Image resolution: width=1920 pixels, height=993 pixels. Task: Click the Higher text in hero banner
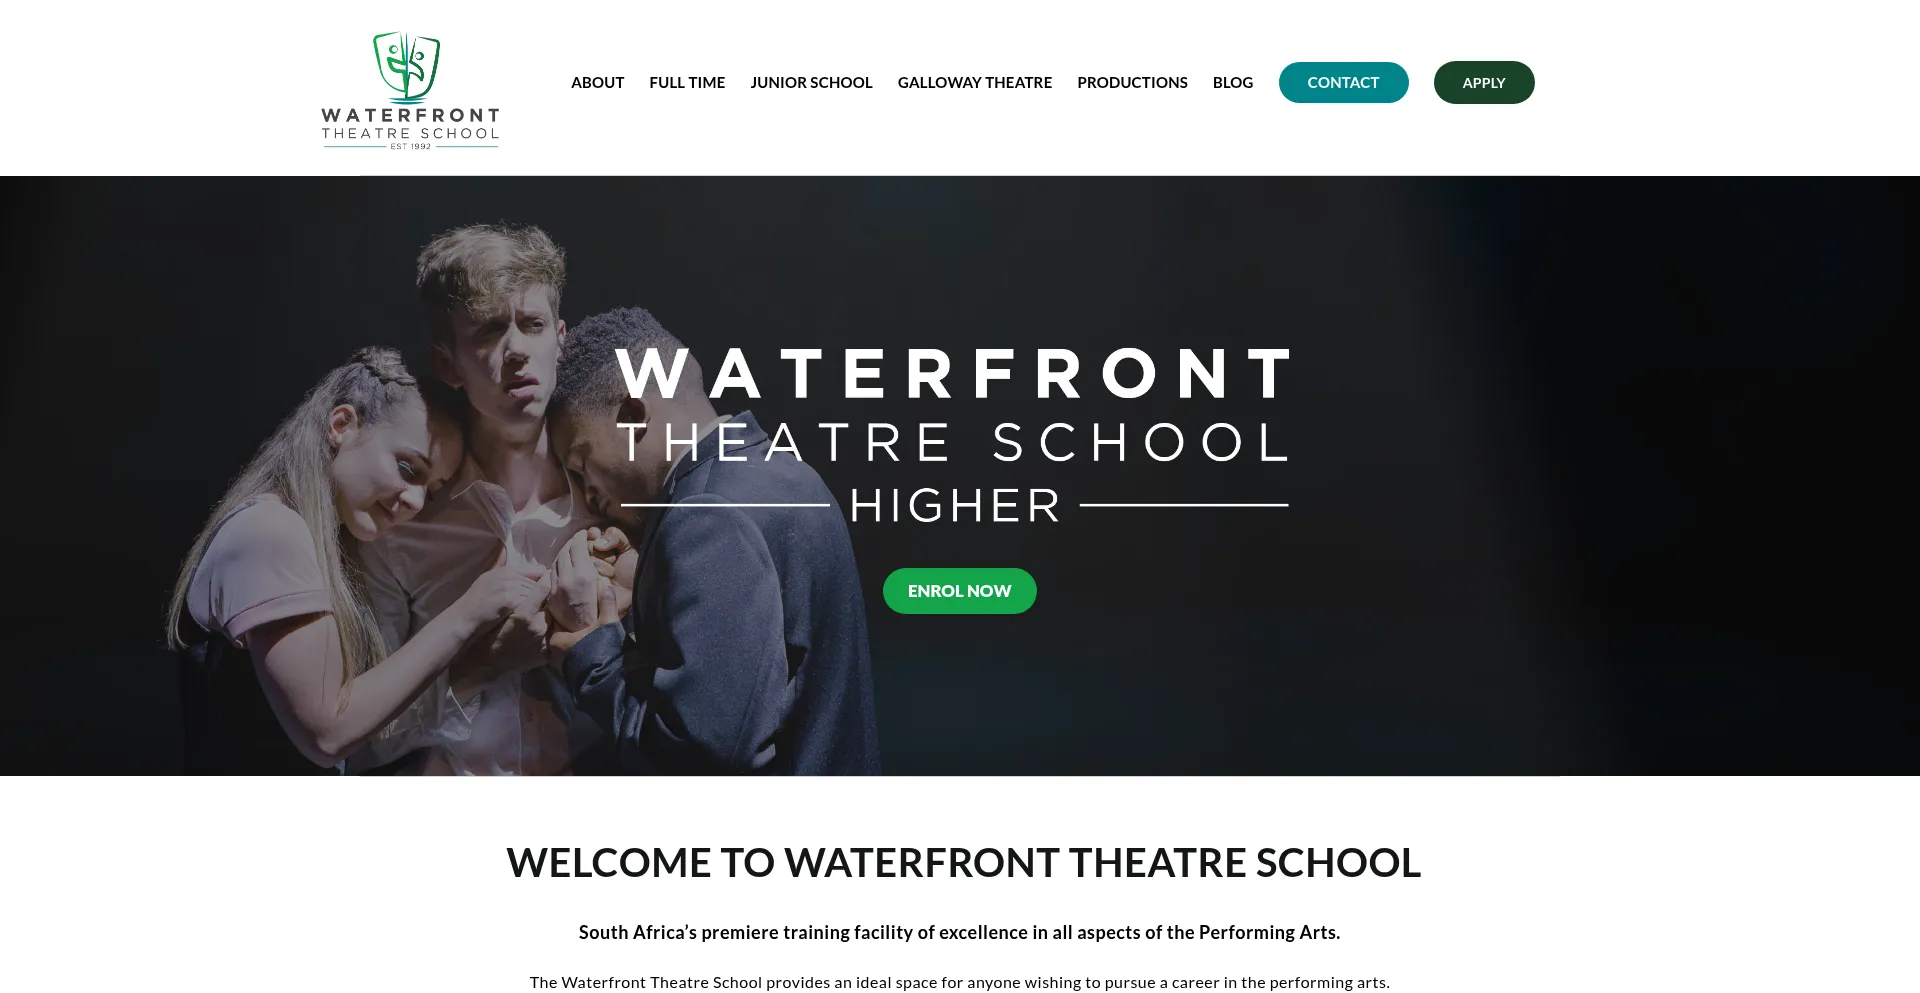click(955, 506)
